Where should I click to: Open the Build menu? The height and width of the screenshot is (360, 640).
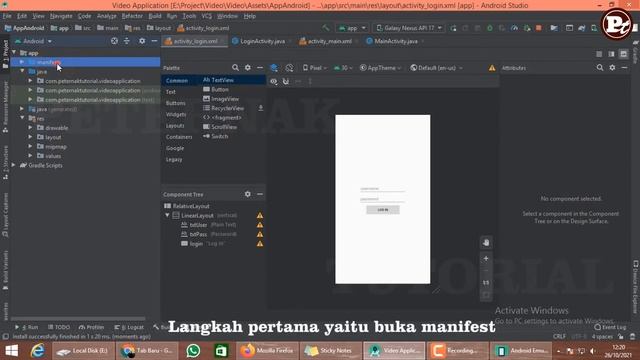(x=155, y=16)
